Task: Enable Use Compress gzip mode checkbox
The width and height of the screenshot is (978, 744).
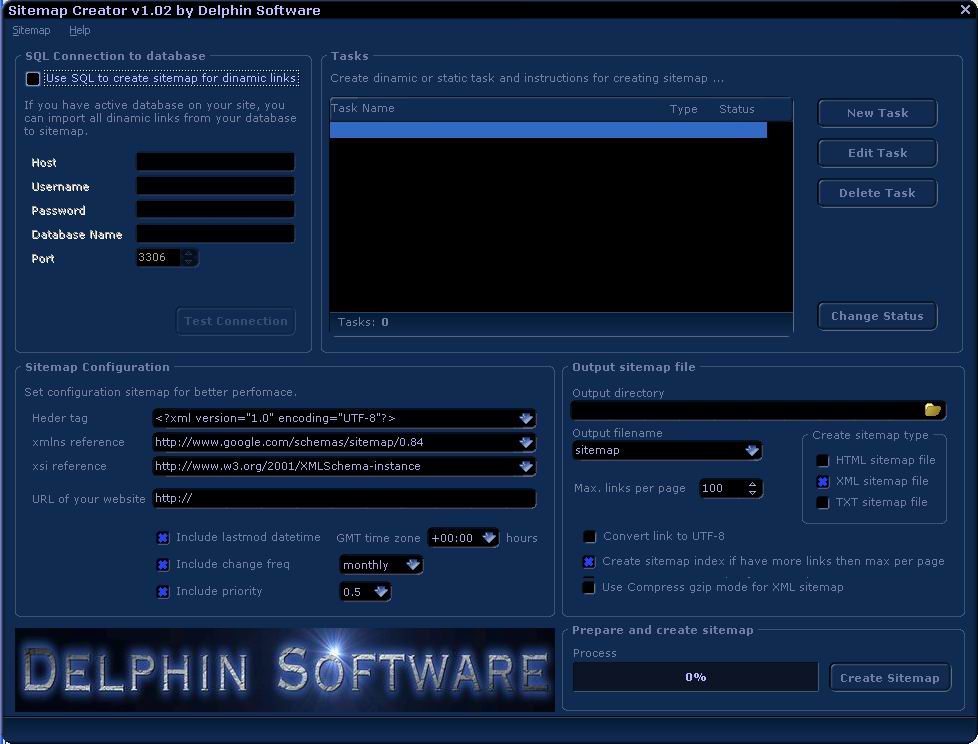Action: click(589, 587)
